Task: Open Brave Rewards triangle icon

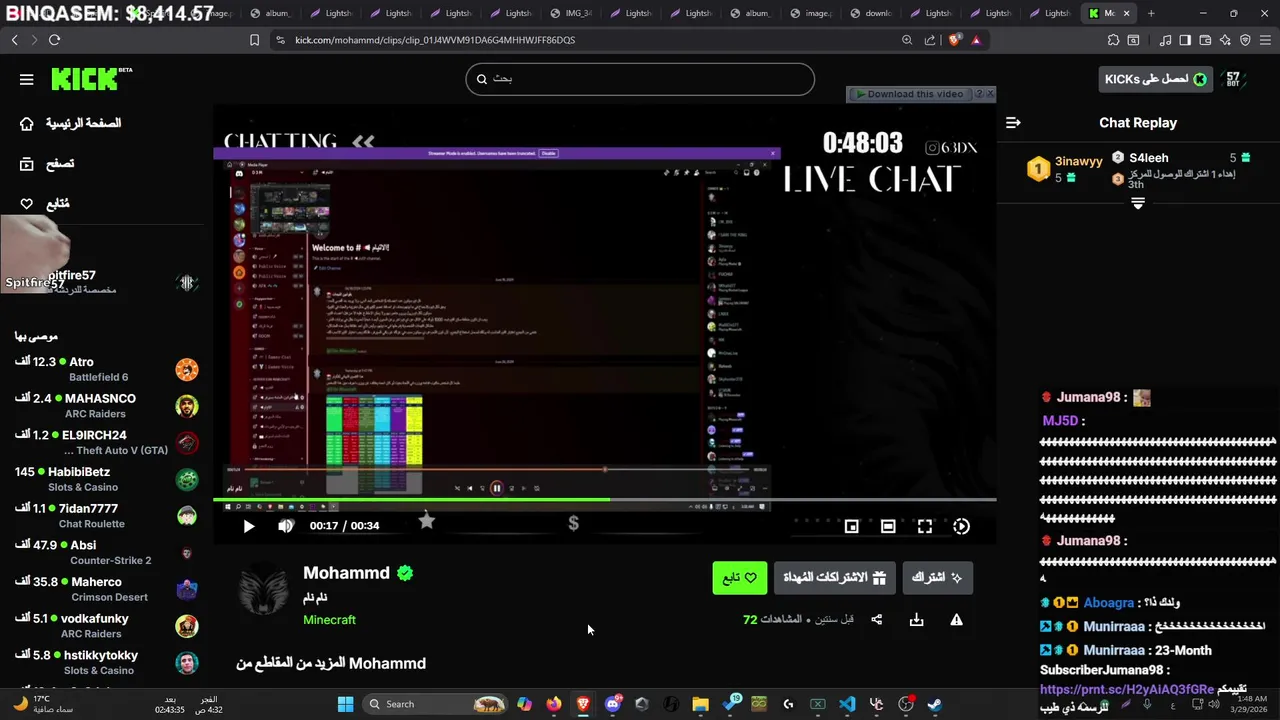Action: coord(976,40)
